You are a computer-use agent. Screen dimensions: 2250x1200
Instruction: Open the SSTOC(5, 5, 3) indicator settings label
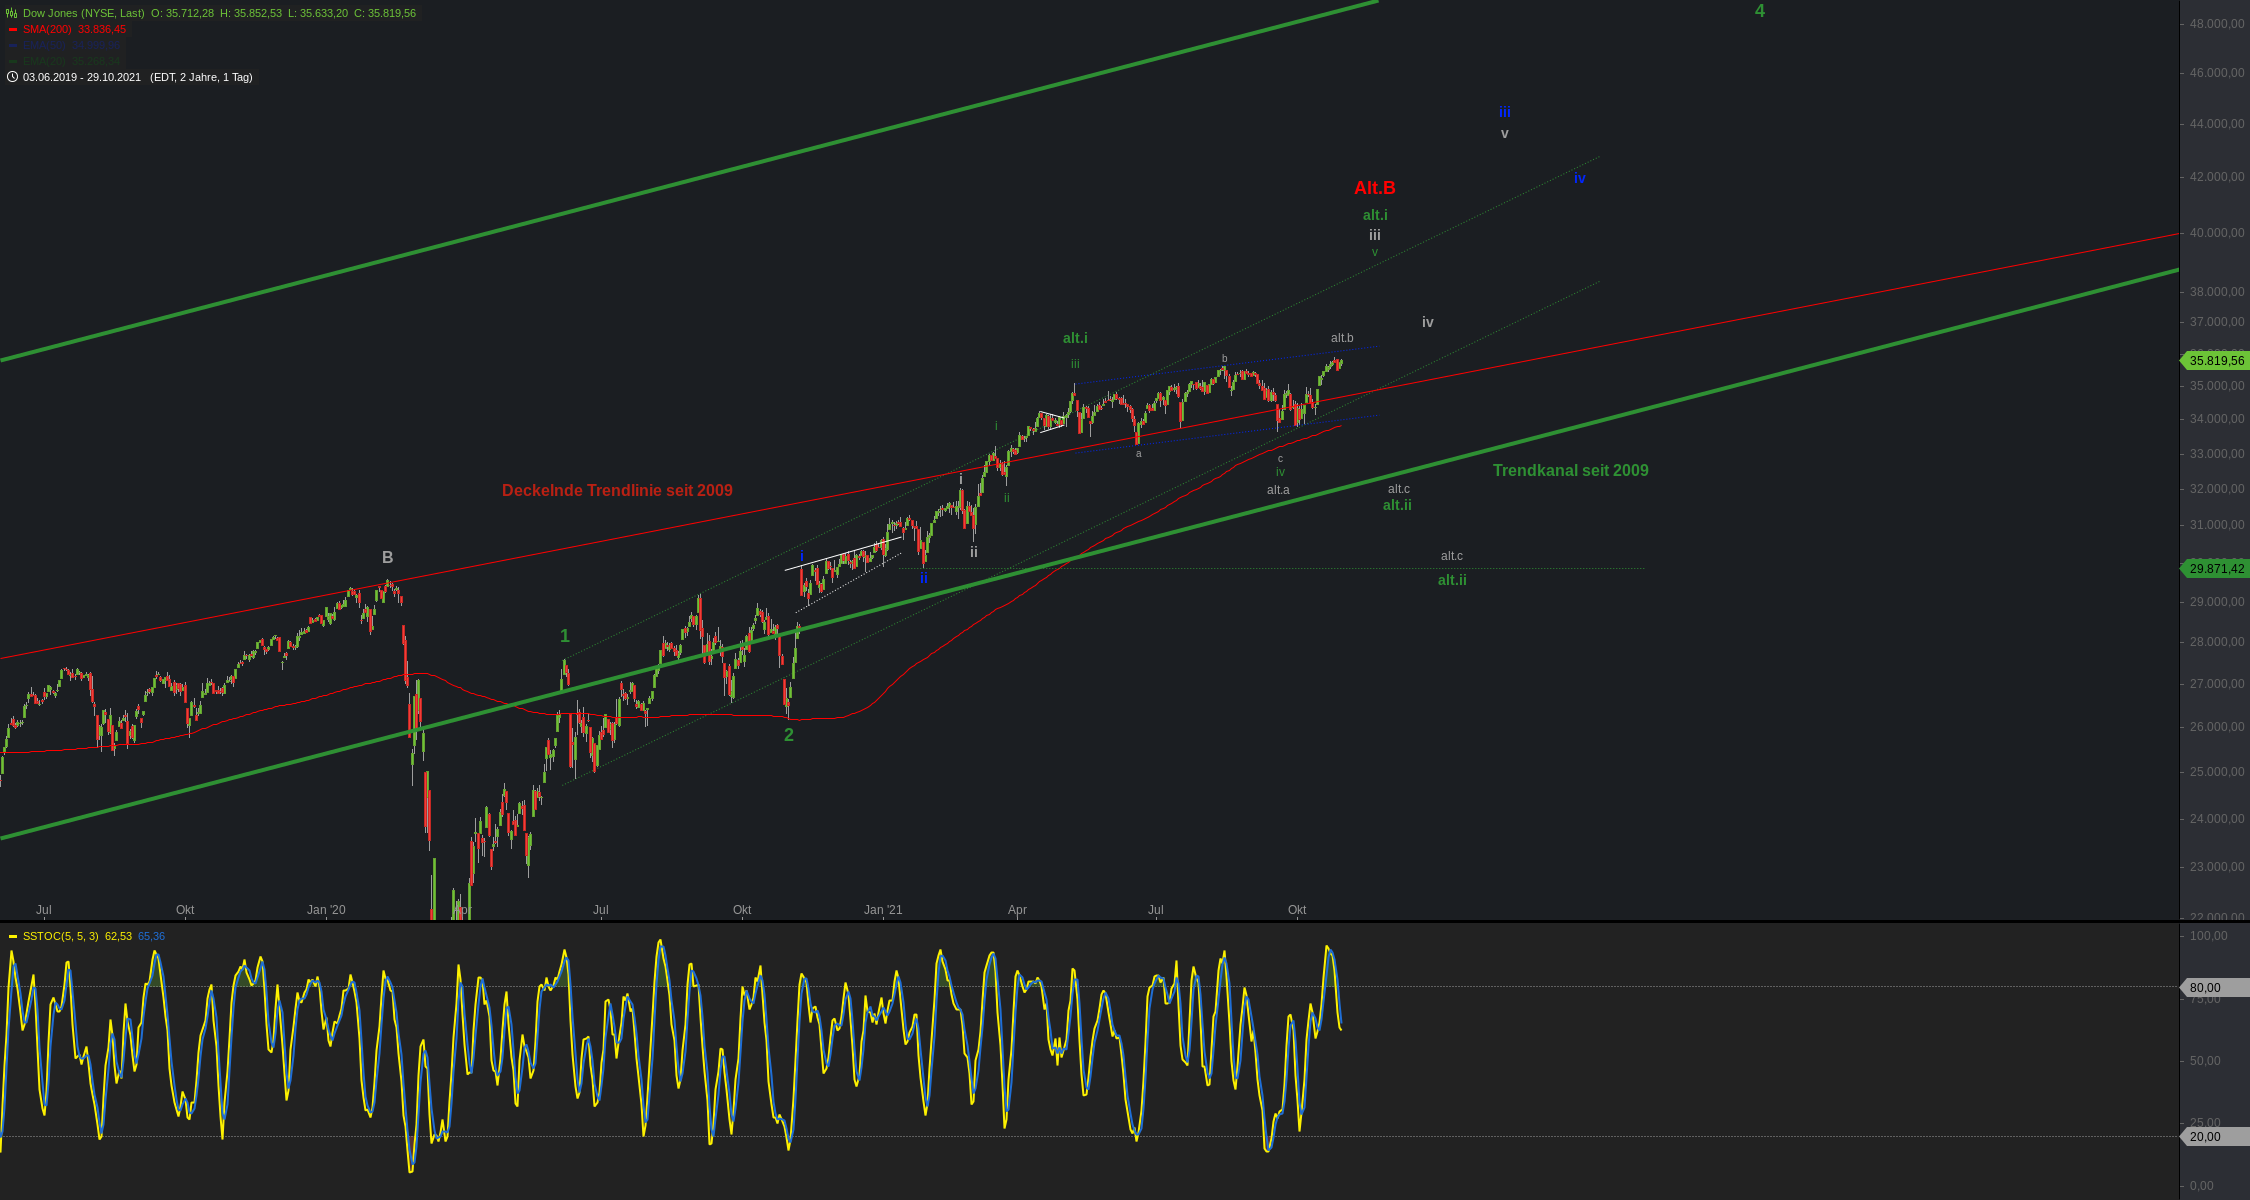click(60, 936)
